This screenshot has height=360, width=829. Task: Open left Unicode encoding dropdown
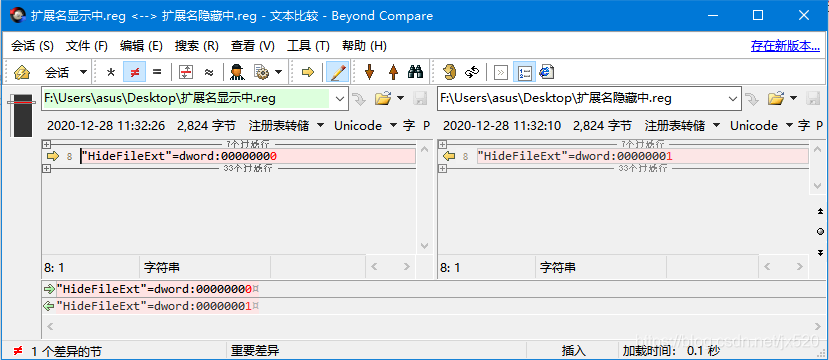365,126
